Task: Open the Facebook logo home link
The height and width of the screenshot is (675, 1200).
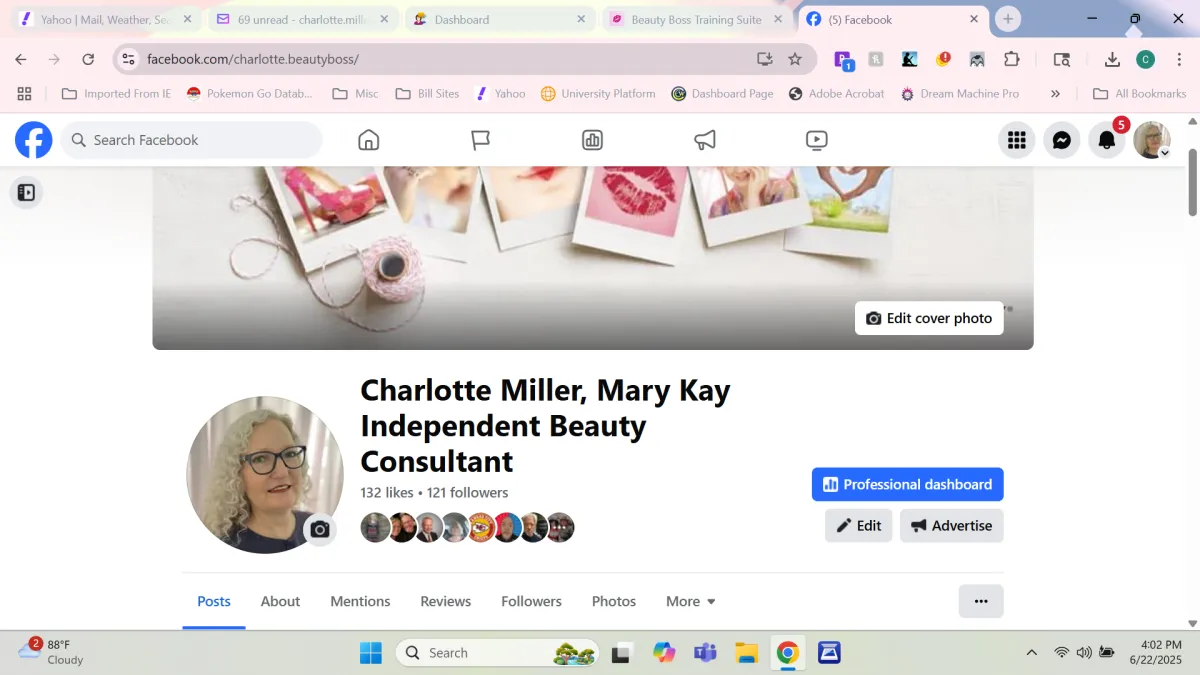Action: coord(33,140)
